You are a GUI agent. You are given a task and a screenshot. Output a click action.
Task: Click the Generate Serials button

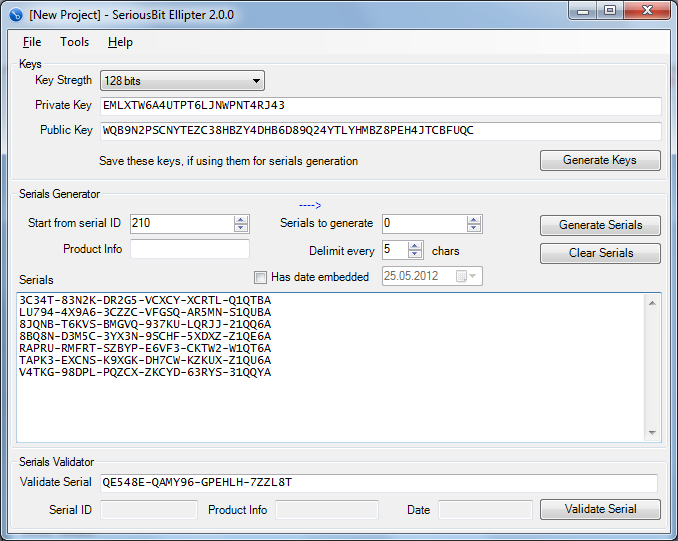pos(600,225)
